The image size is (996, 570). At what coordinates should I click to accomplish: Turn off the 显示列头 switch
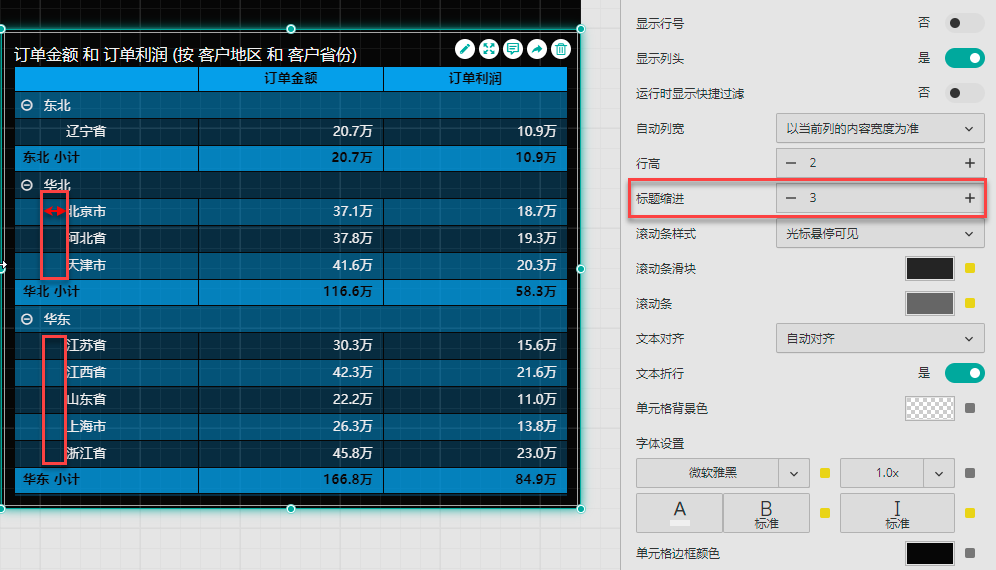click(964, 58)
